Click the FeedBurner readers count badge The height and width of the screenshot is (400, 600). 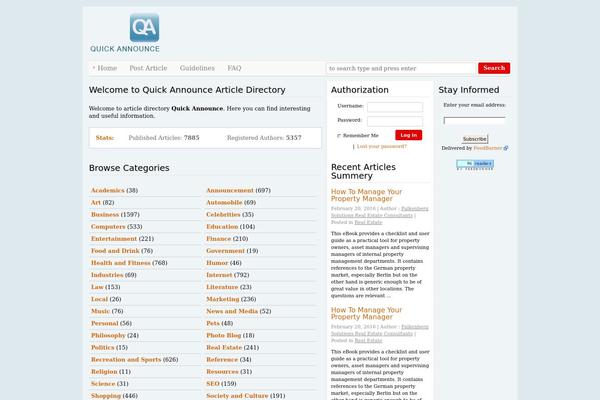475,164
